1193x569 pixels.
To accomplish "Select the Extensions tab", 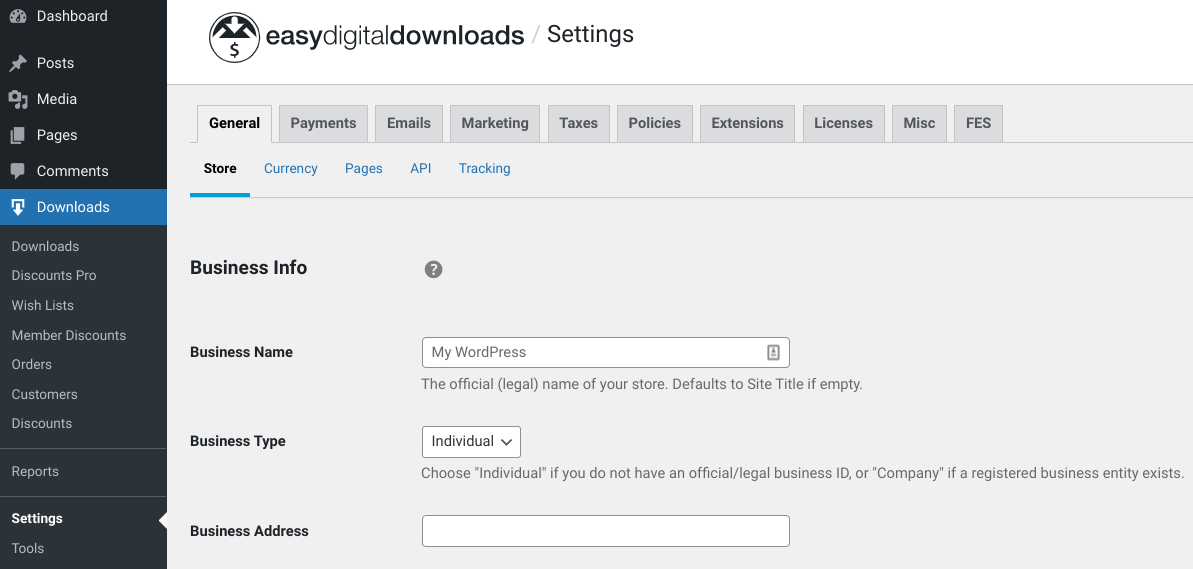I will tap(747, 123).
